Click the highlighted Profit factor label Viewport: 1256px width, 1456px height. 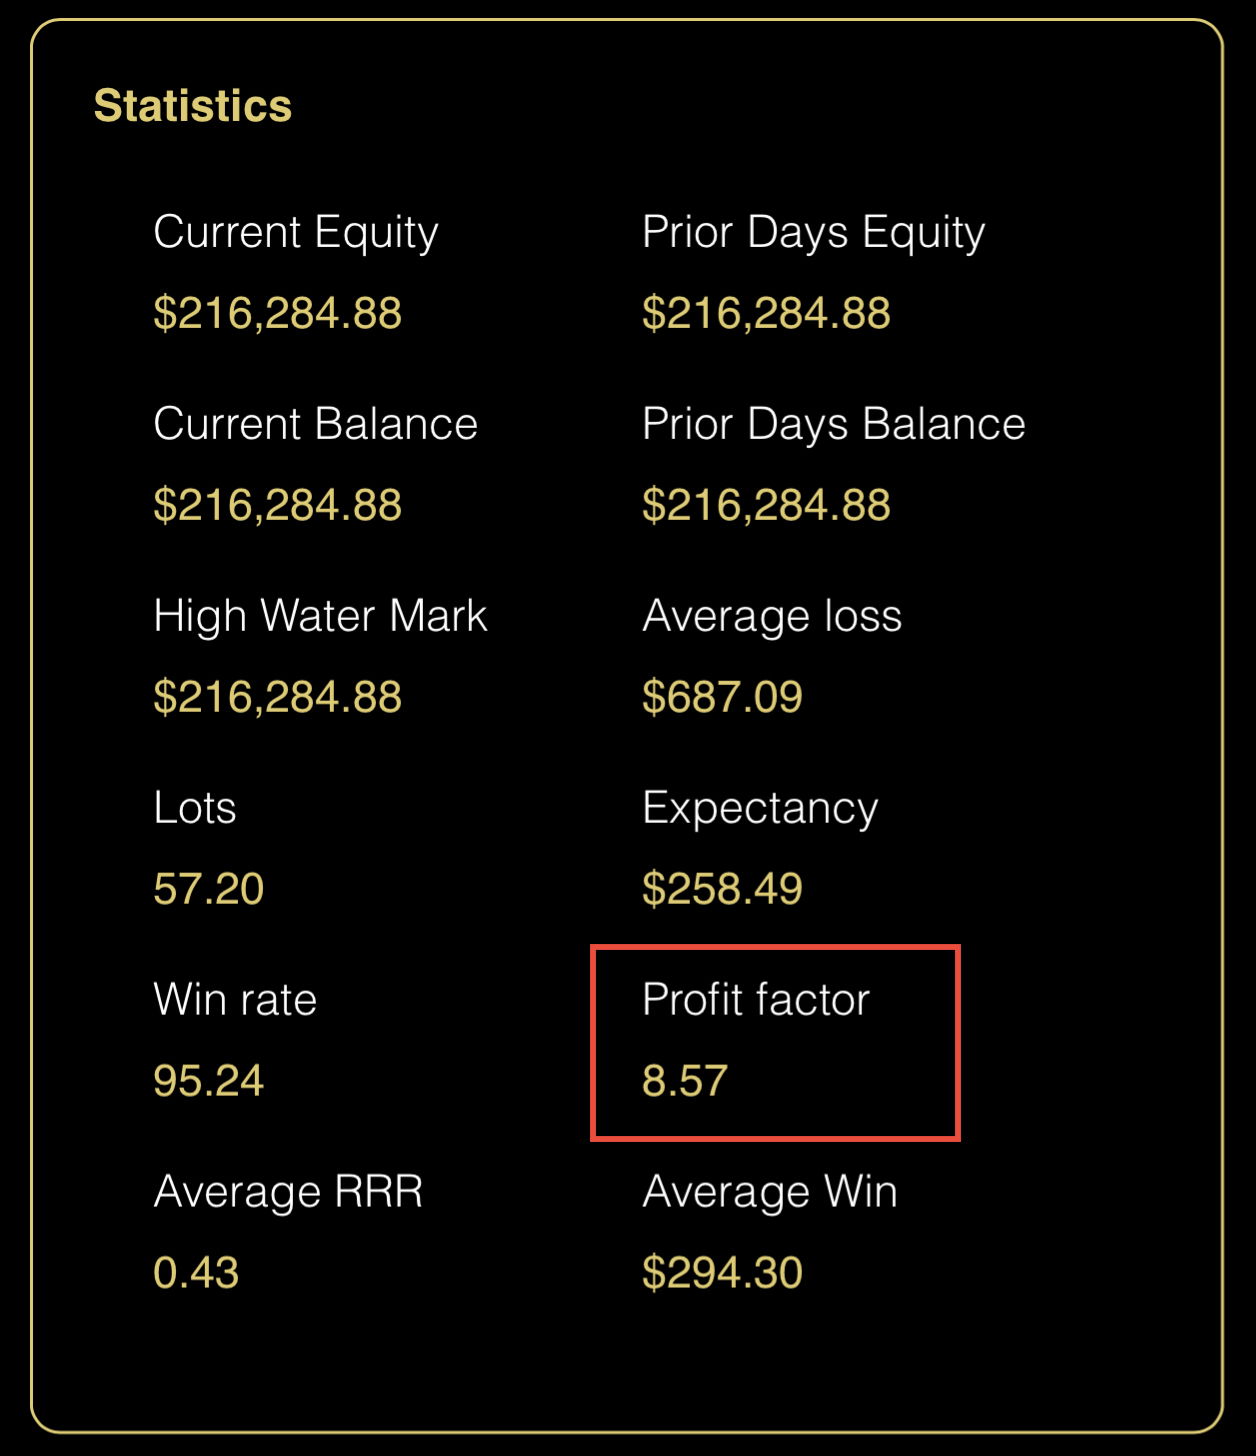pyautogui.click(x=755, y=1000)
